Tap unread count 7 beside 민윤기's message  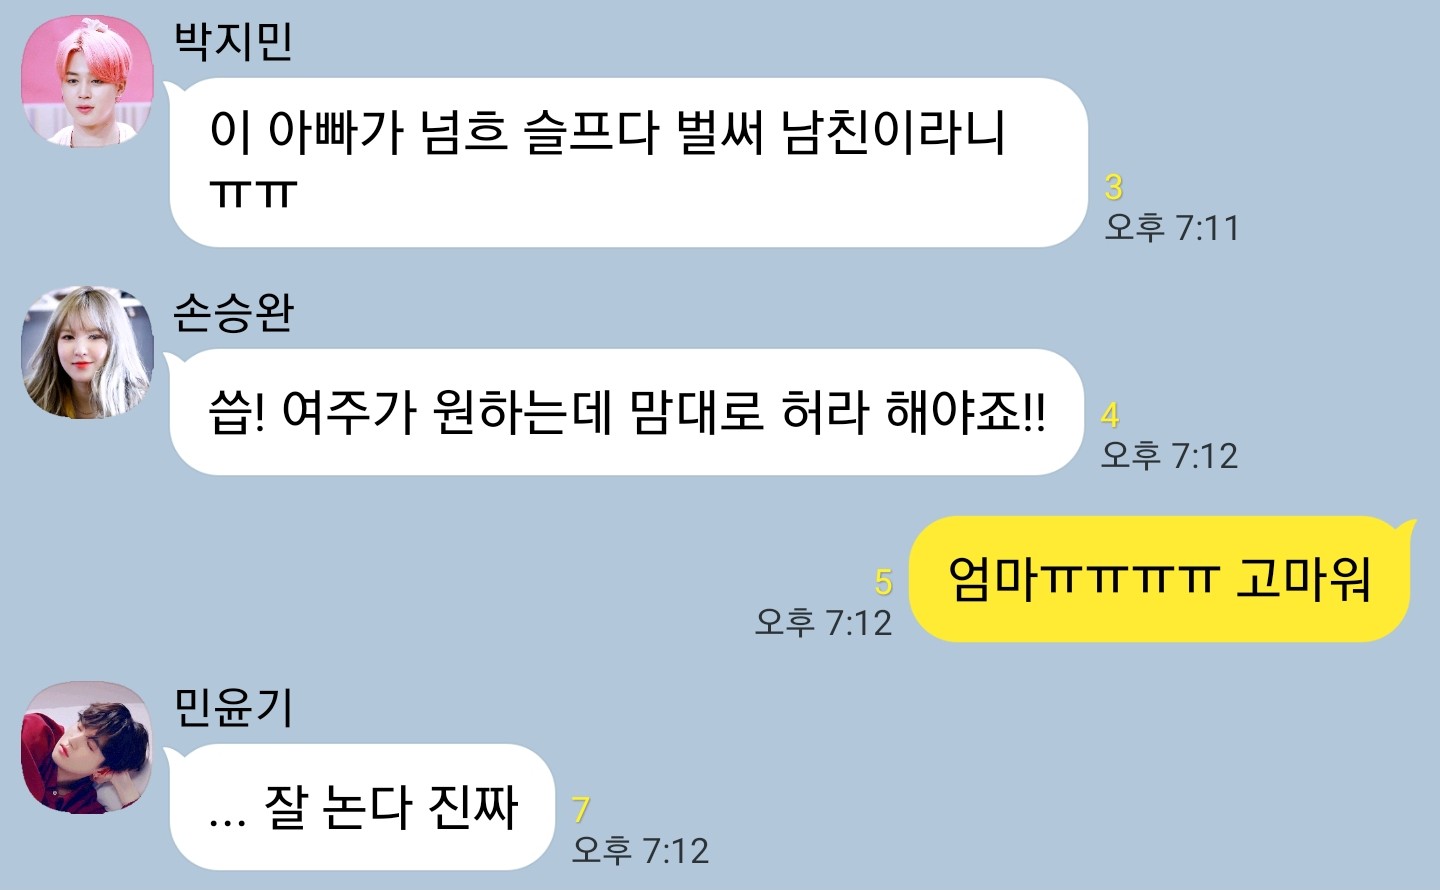pyautogui.click(x=581, y=810)
